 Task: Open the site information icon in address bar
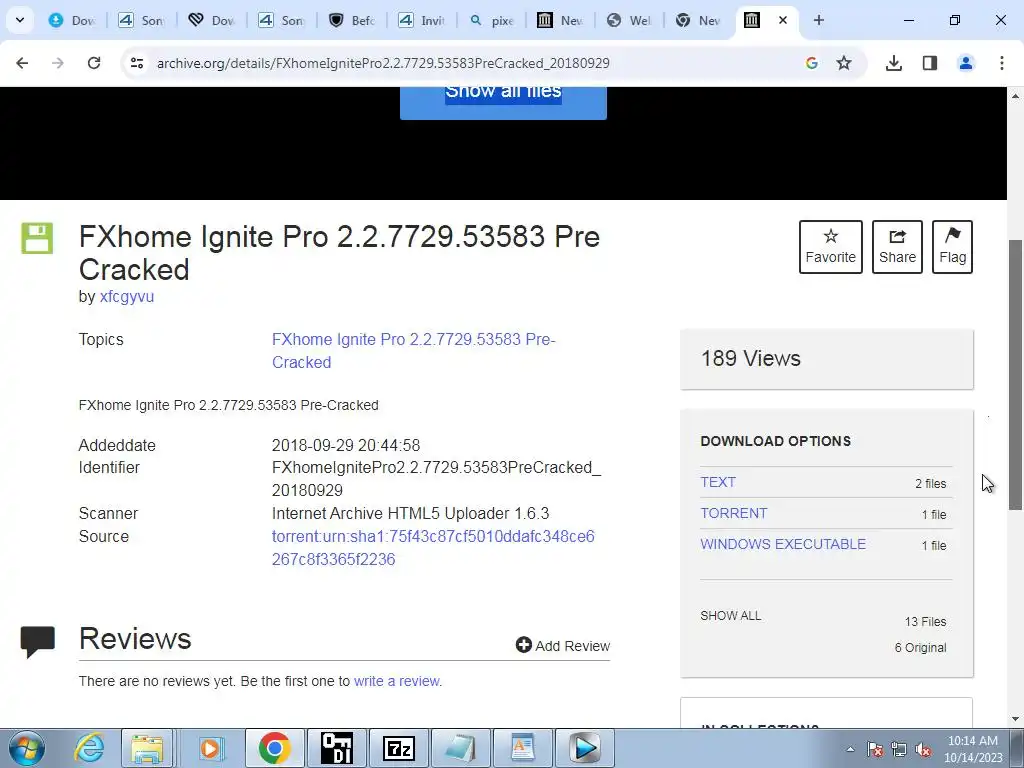coord(136,63)
